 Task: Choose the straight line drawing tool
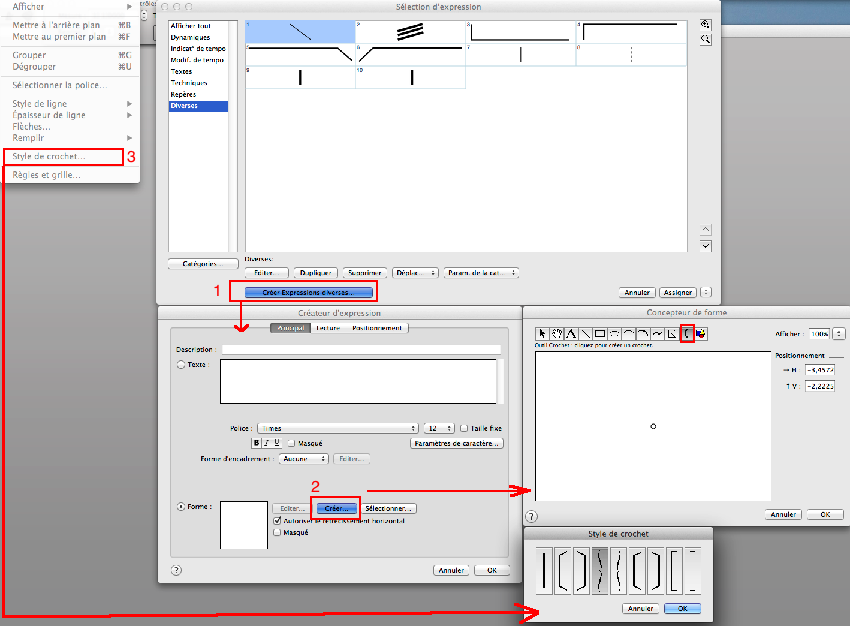pos(585,334)
